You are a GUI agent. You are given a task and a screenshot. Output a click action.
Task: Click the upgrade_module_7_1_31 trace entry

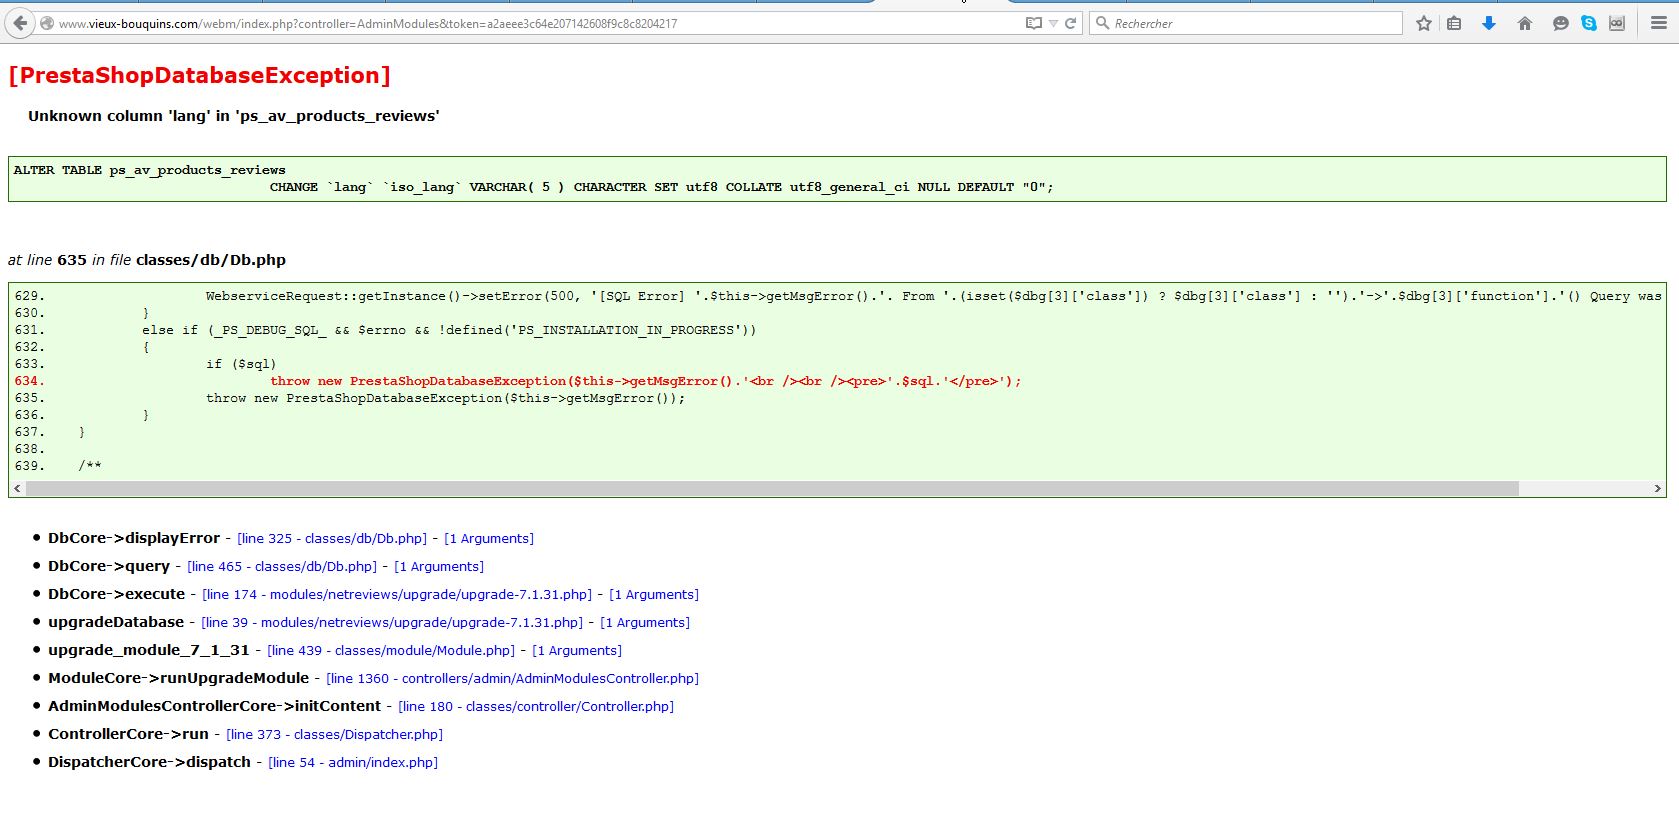149,651
